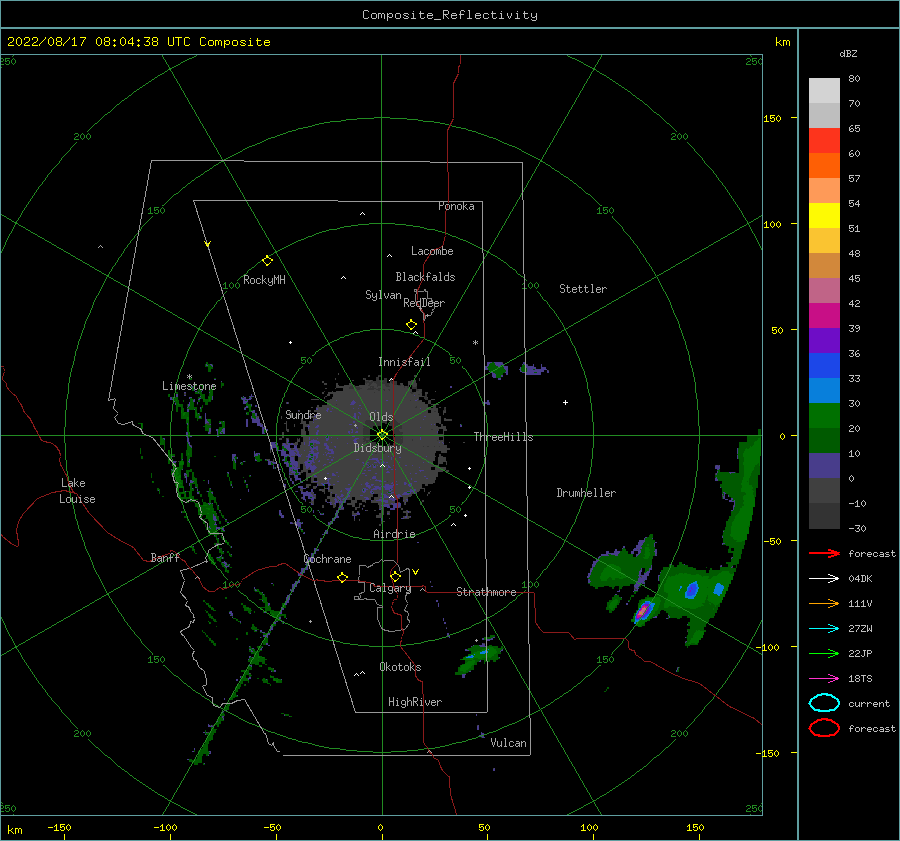Click the RedDeer city label

pos(424,303)
